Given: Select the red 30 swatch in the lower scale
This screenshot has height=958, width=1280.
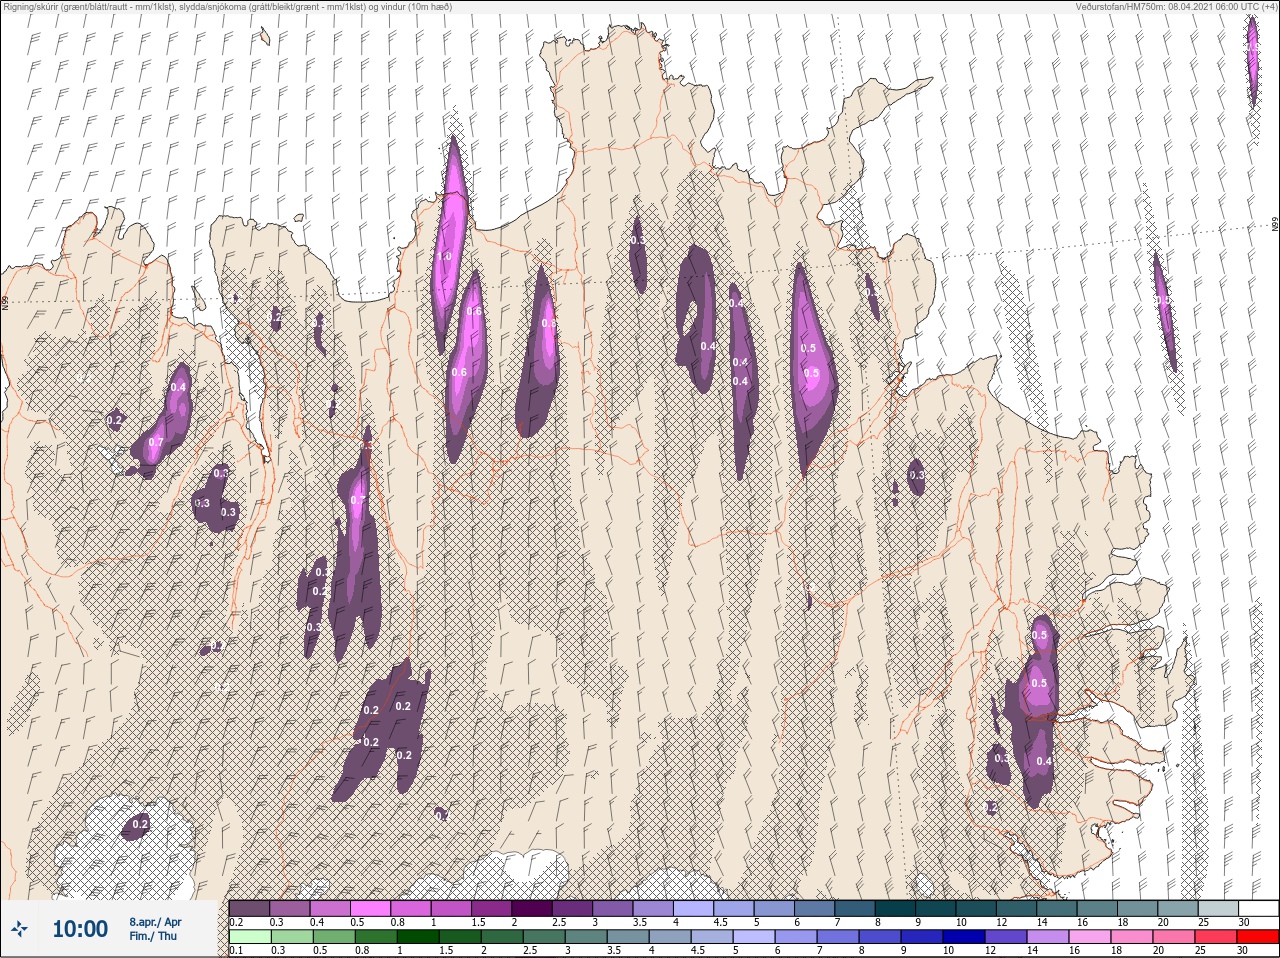Looking at the screenshot, I should tap(1258, 938).
